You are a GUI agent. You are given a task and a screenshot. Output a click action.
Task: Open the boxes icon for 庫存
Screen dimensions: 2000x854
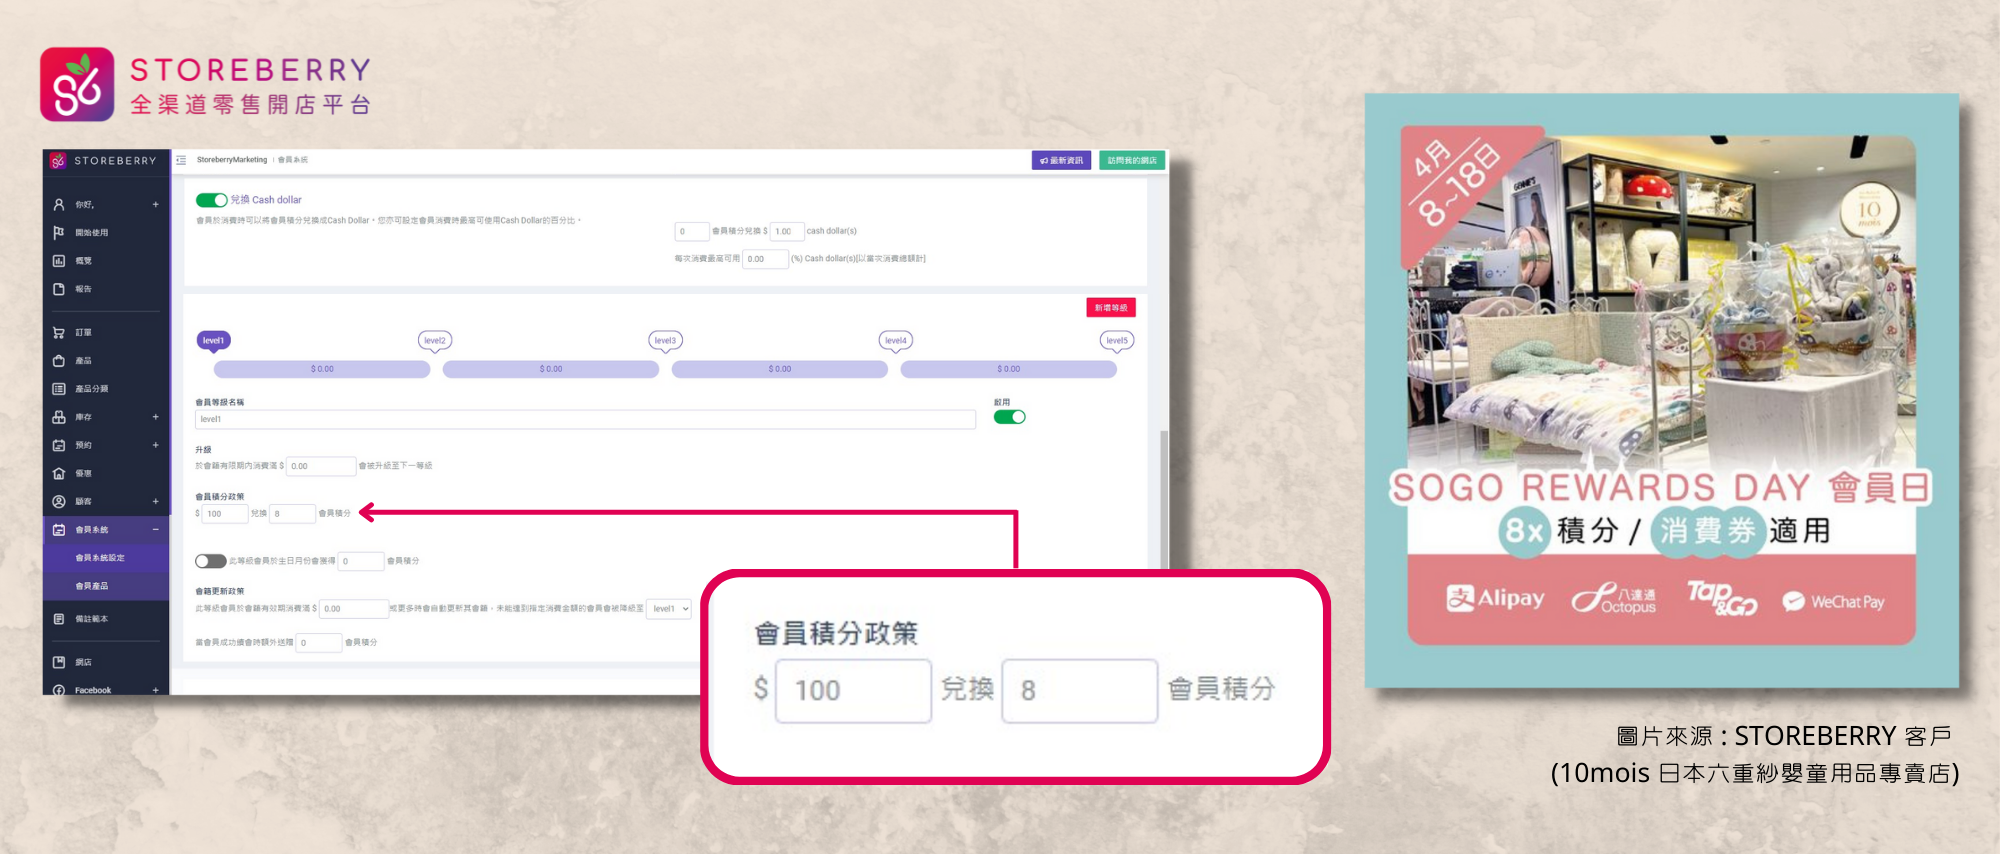[x=59, y=416]
